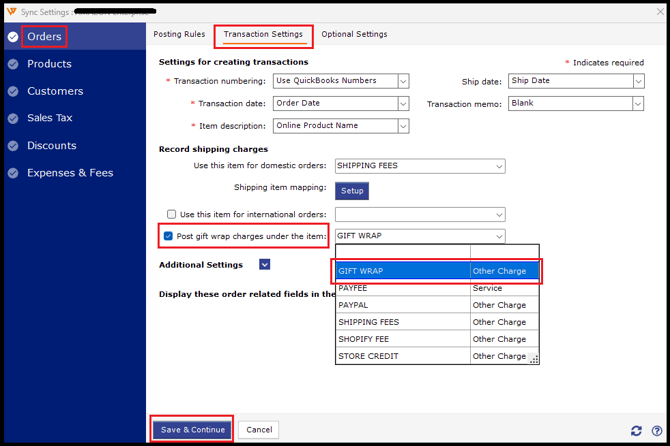Enable Use this item for international orders
The image size is (670, 446).
[172, 214]
